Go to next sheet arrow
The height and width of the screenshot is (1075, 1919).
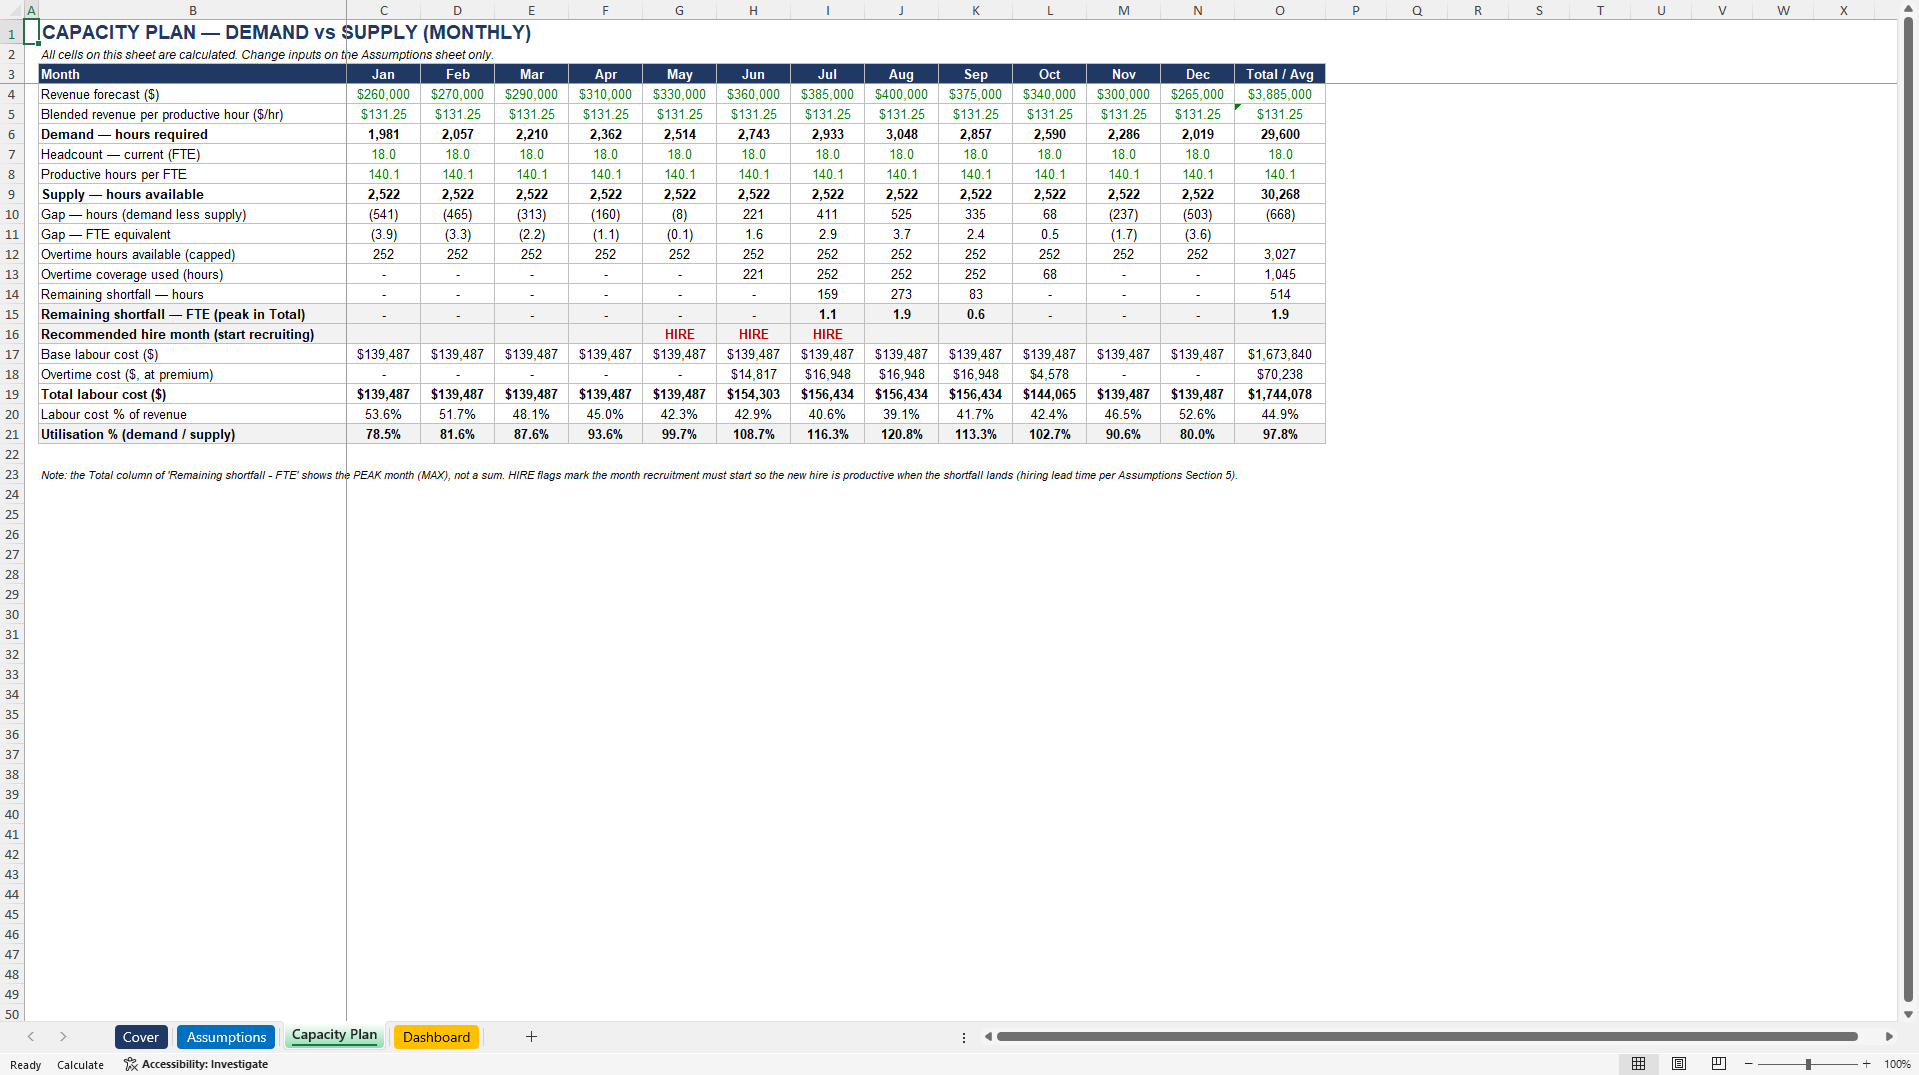pyautogui.click(x=63, y=1037)
